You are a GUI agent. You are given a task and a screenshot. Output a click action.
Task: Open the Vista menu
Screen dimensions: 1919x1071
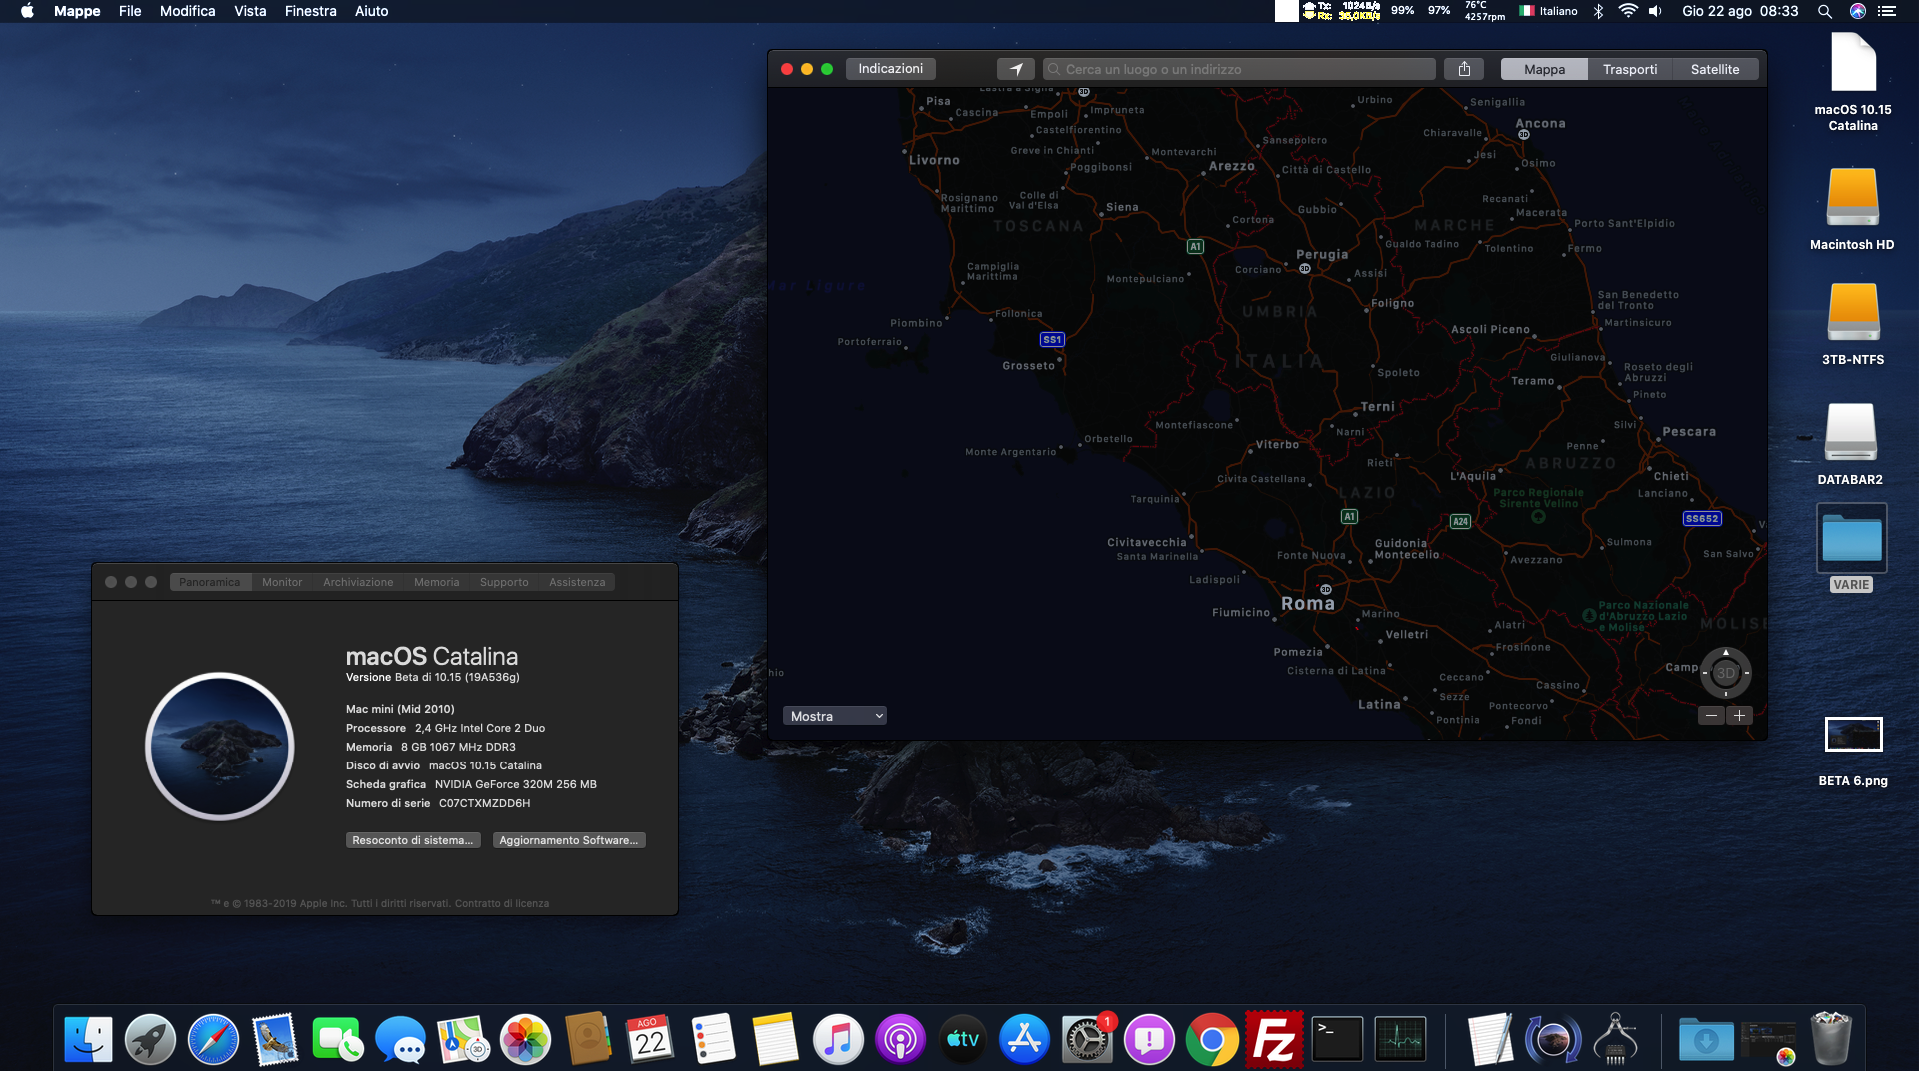tap(250, 11)
